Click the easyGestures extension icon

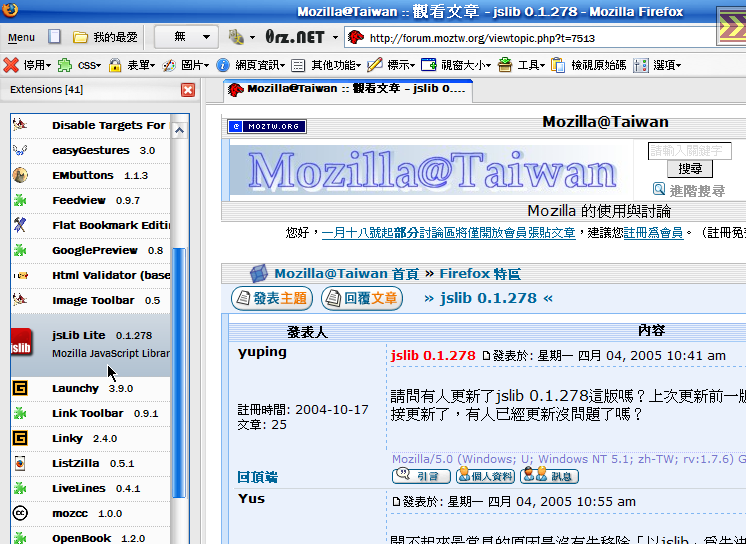pos(20,150)
